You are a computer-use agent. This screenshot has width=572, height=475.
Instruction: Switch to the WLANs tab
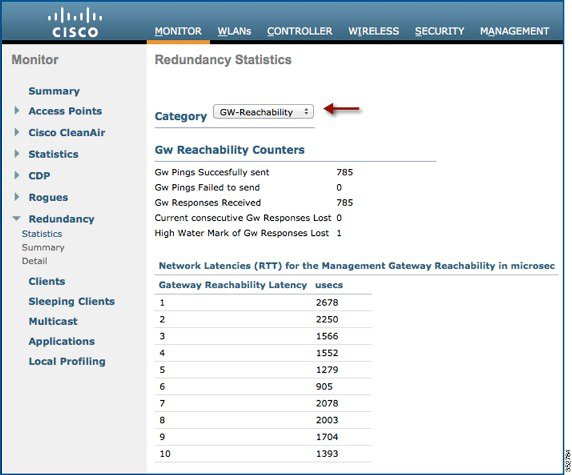pos(234,31)
